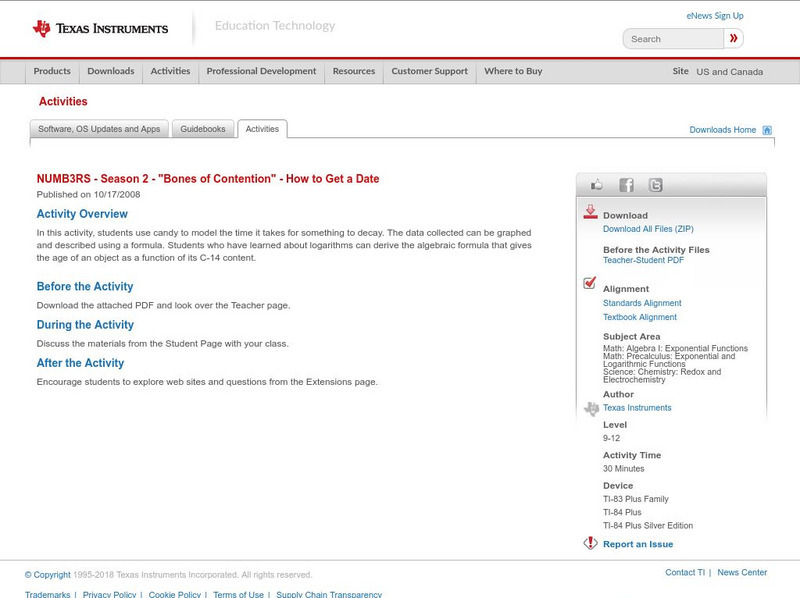
Task: Click the Report an Issue link
Action: 638,544
